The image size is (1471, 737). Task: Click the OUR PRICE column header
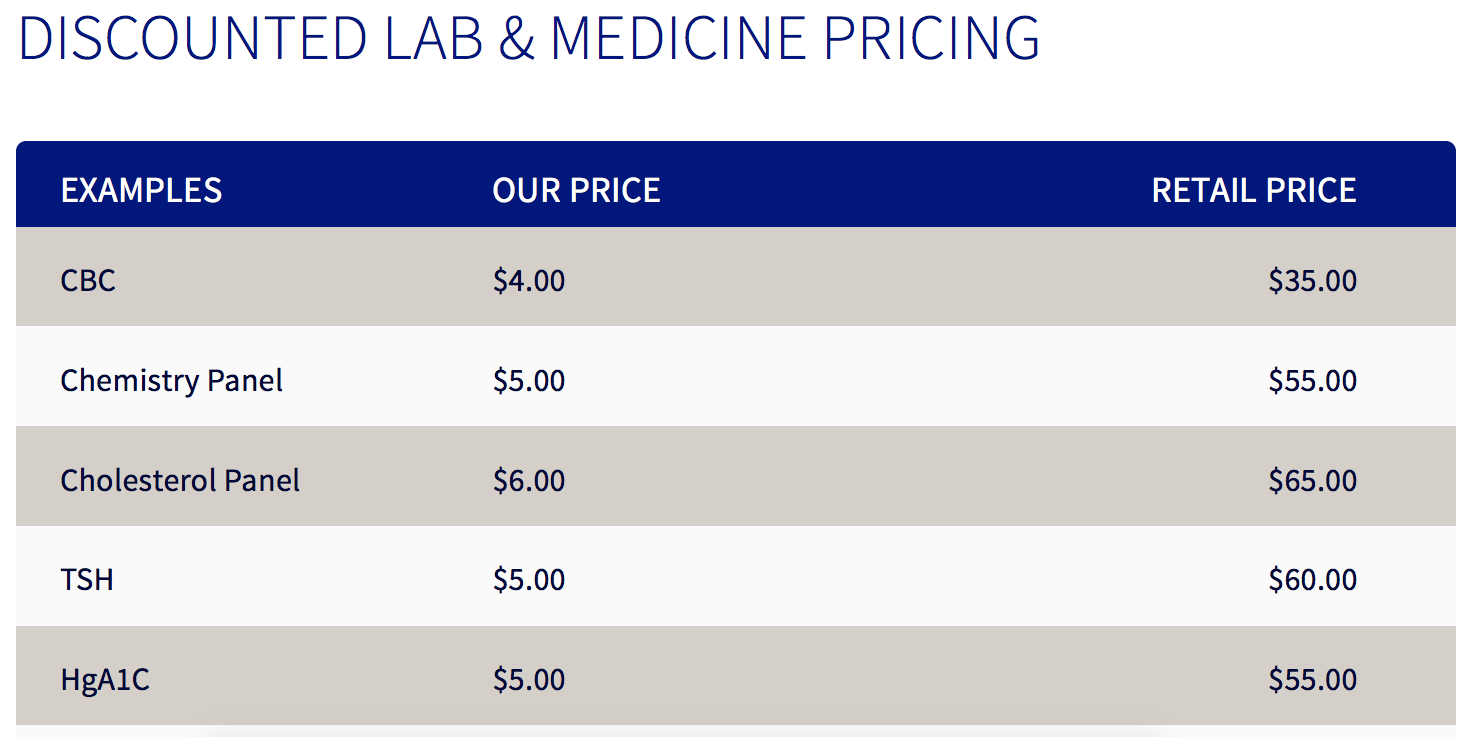click(576, 190)
